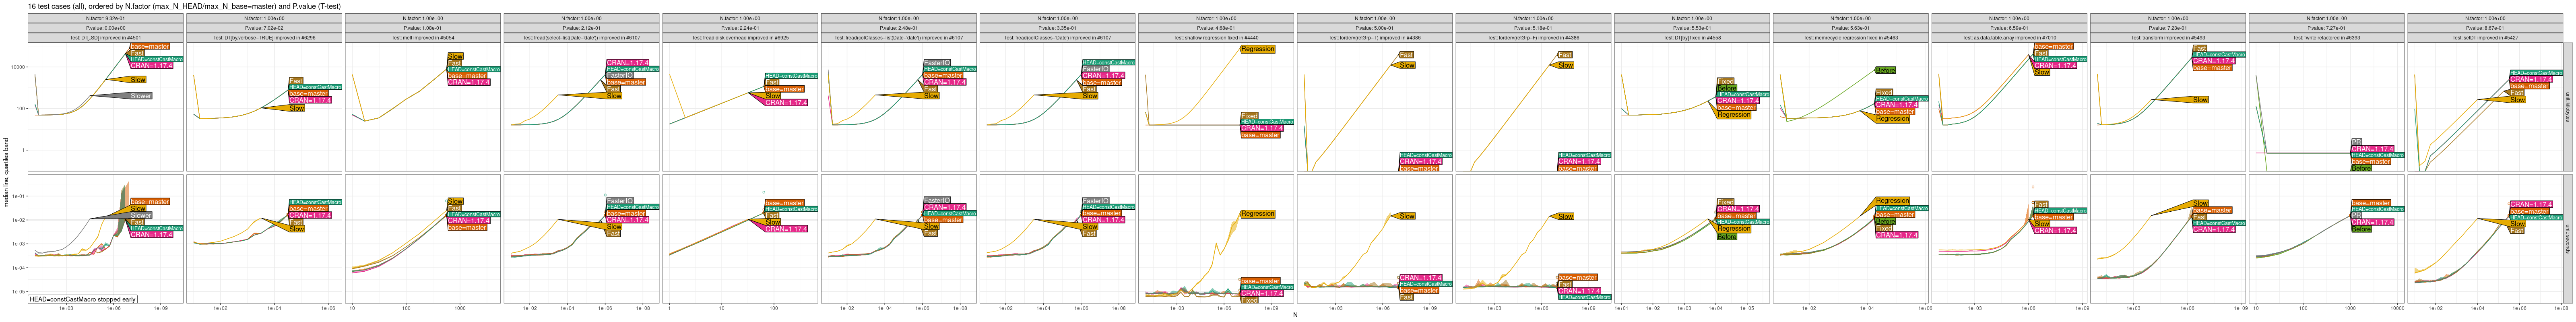This screenshot has height=322, width=2576.
Task: Select the strip 'Test: fwrite refactored in #6393'
Action: tap(2326, 38)
